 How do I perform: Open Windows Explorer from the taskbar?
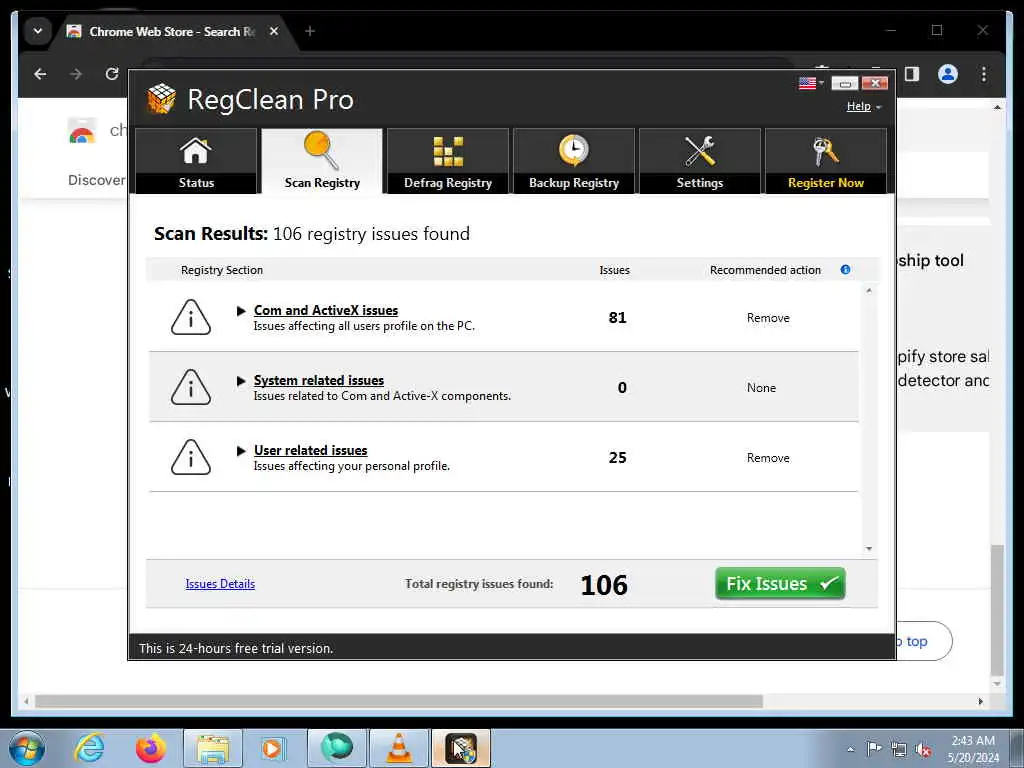(x=213, y=748)
